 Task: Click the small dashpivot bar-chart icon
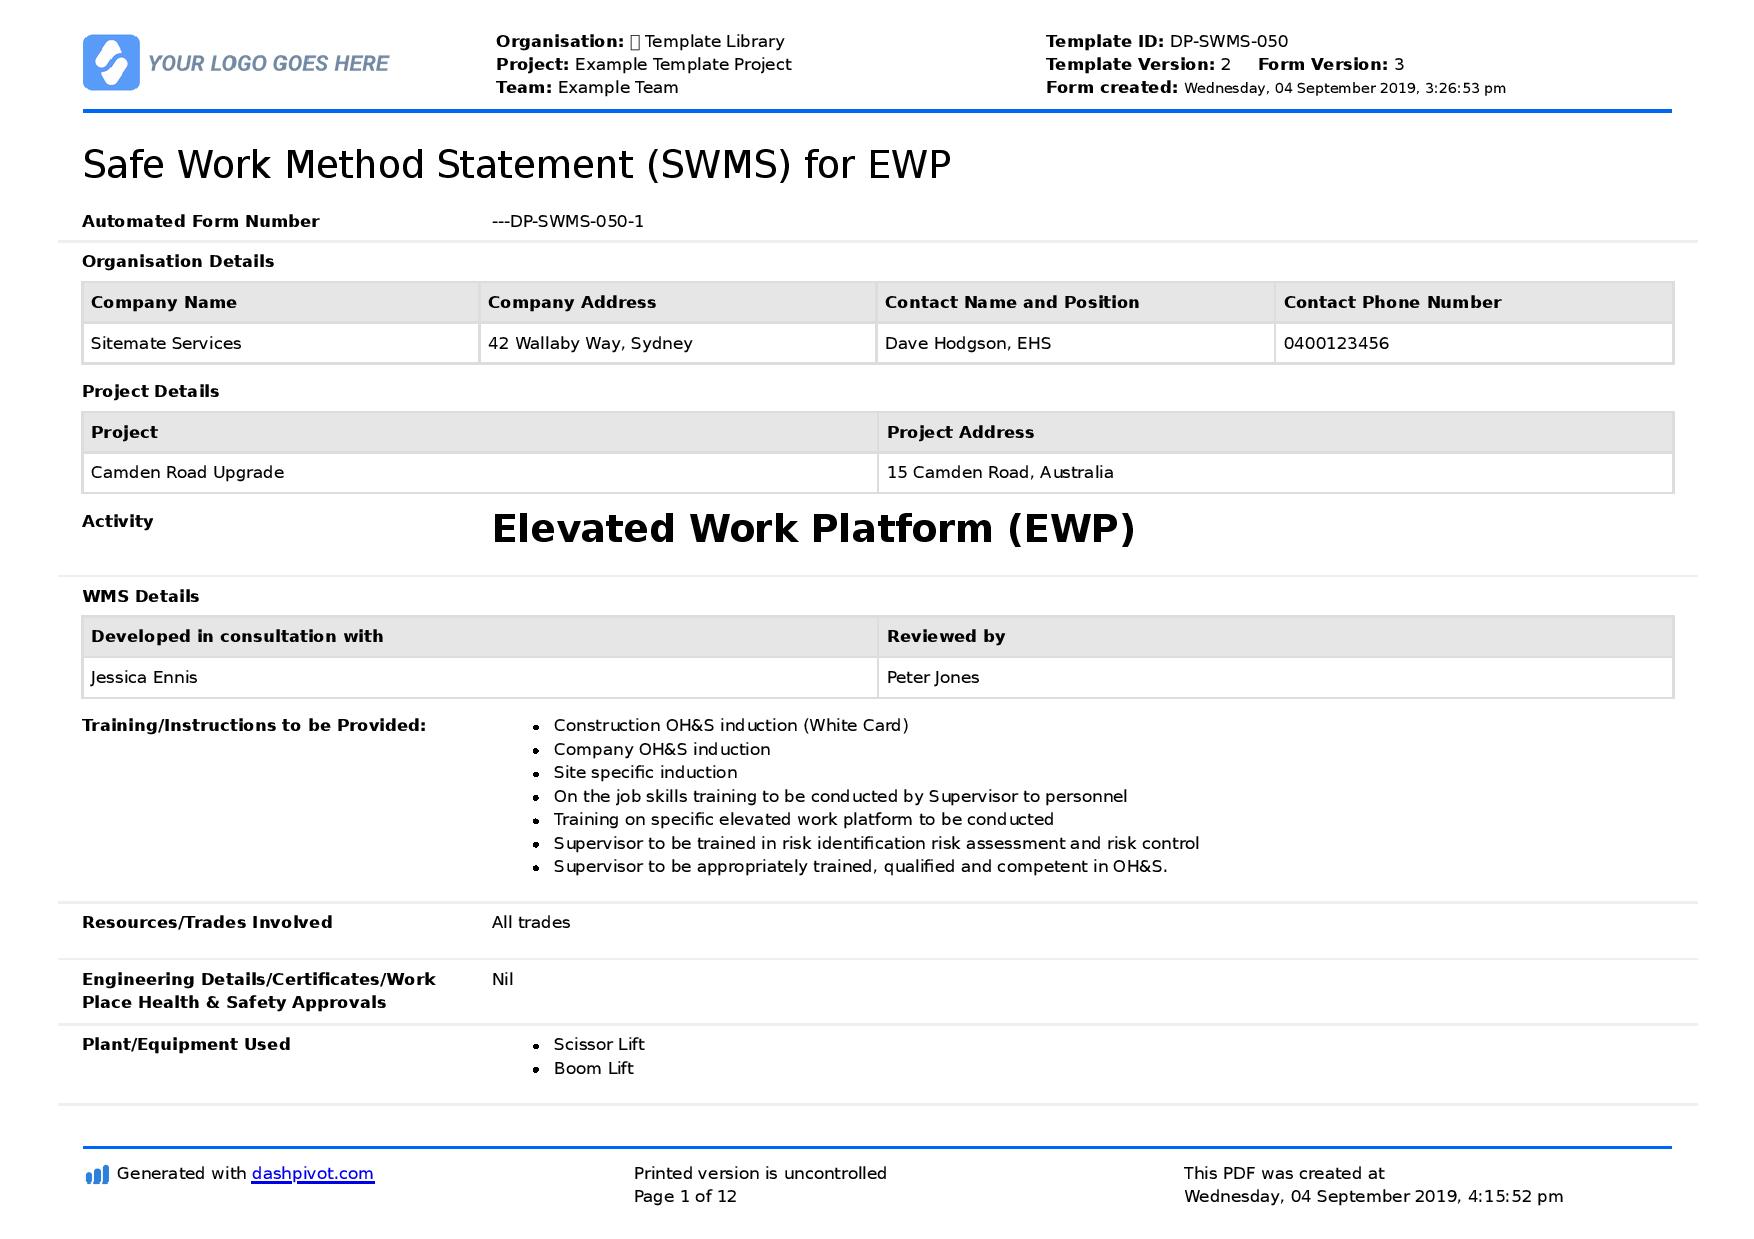pos(97,1175)
